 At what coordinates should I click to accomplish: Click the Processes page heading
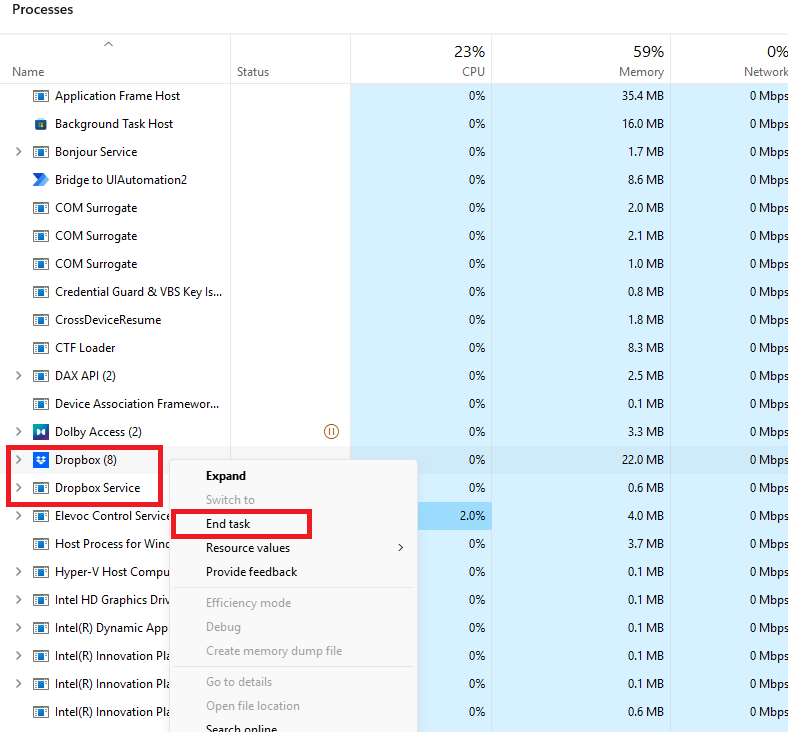(x=43, y=10)
